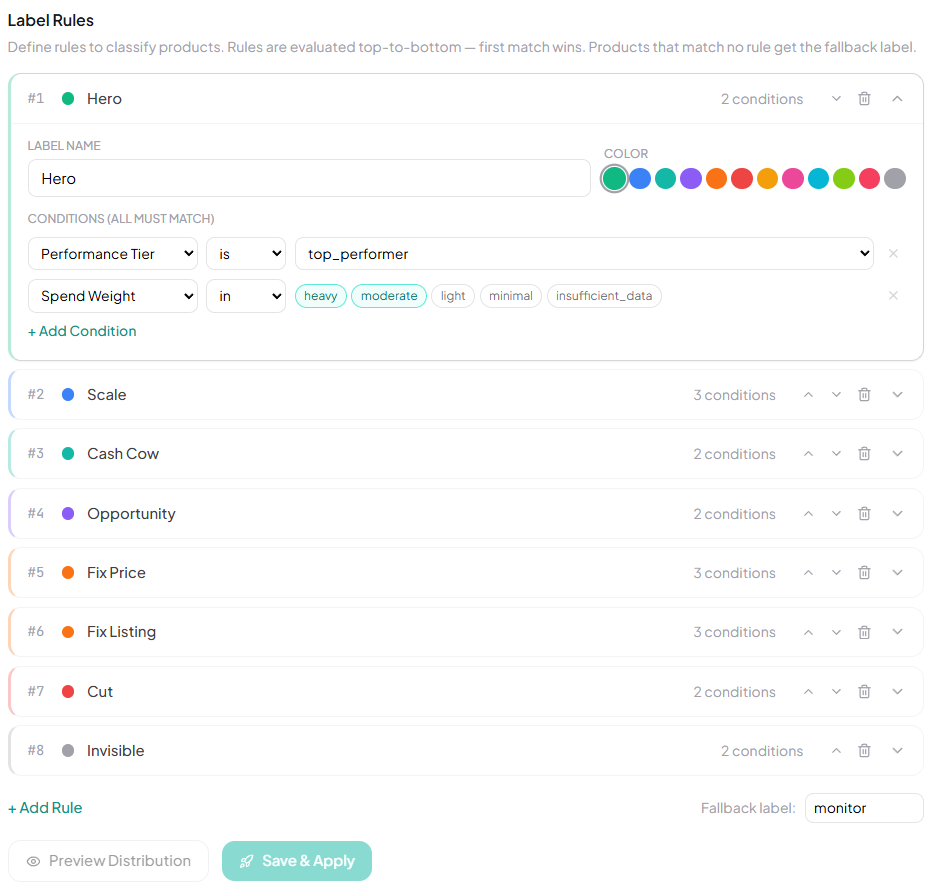Move the Fix Price rule up

808,572
